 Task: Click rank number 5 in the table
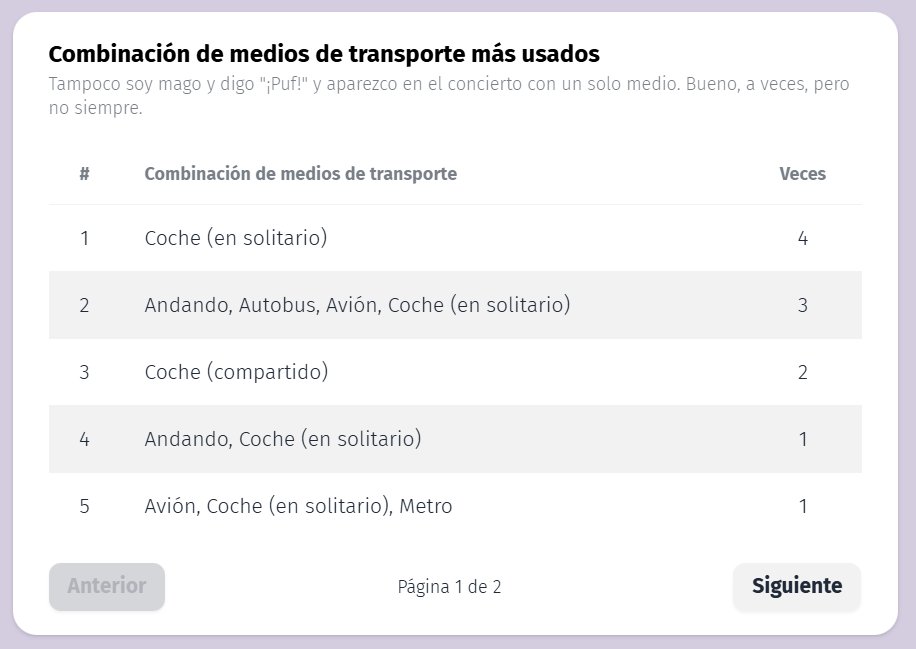[x=84, y=506]
